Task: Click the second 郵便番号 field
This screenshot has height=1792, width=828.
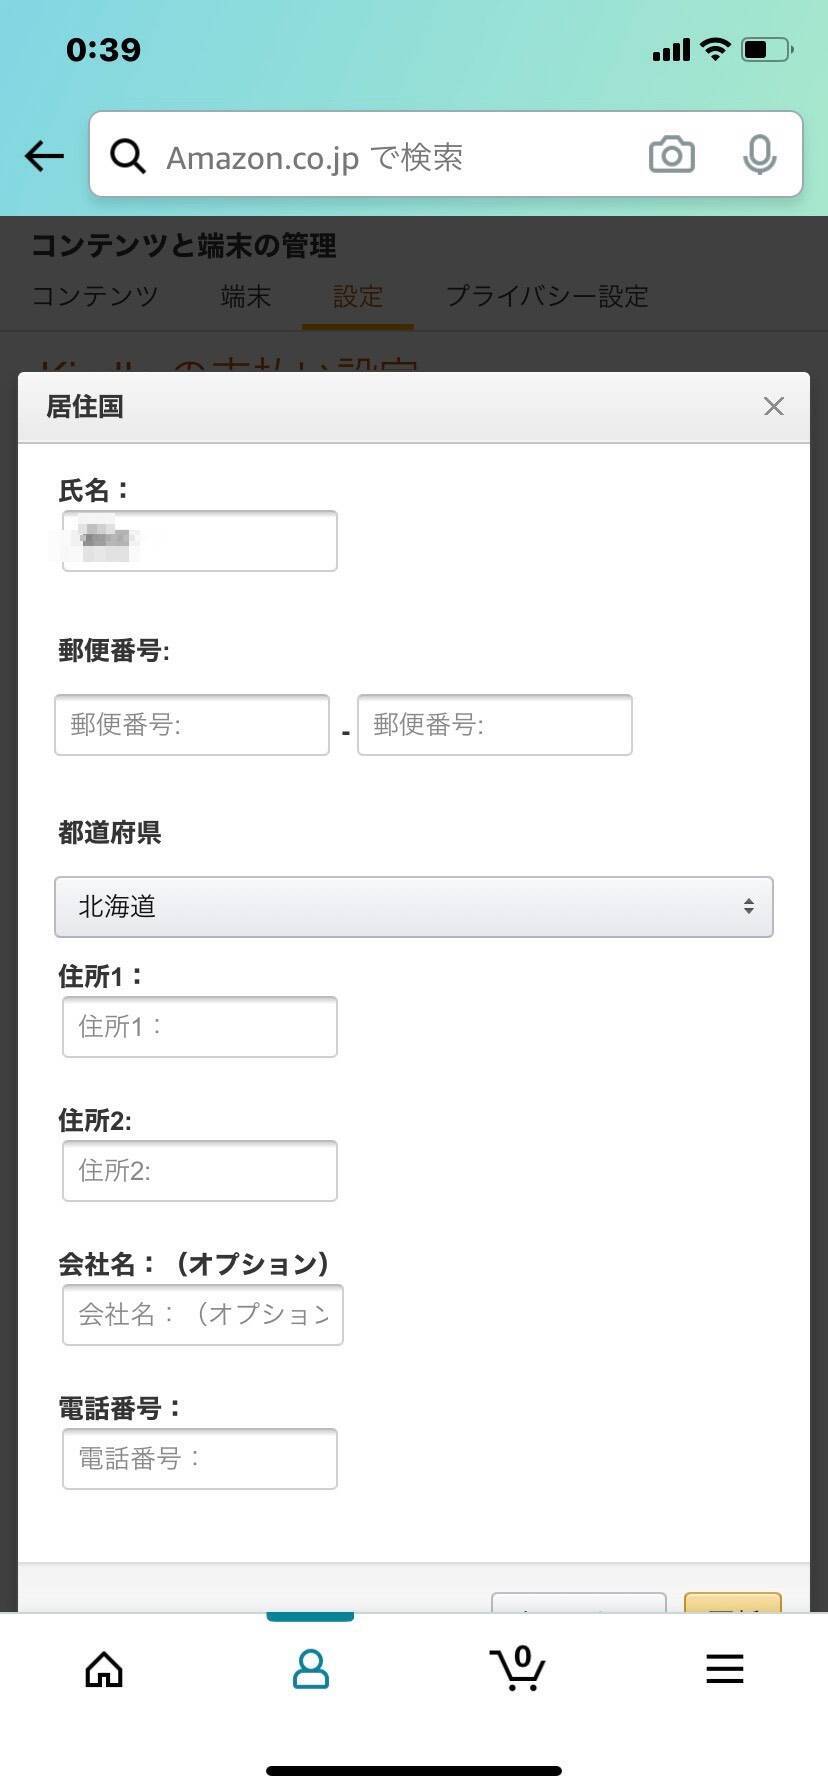Action: pyautogui.click(x=495, y=725)
